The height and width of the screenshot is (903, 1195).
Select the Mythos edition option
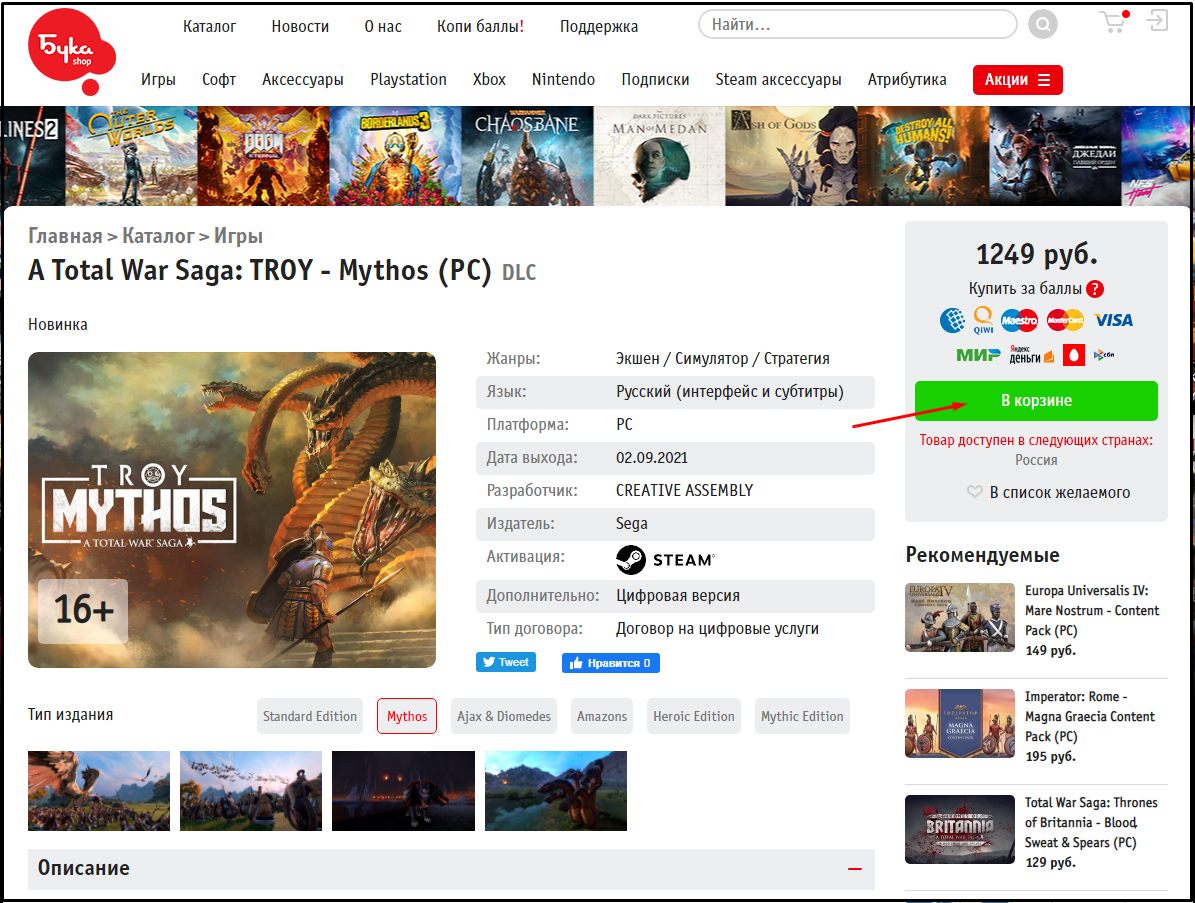(407, 716)
